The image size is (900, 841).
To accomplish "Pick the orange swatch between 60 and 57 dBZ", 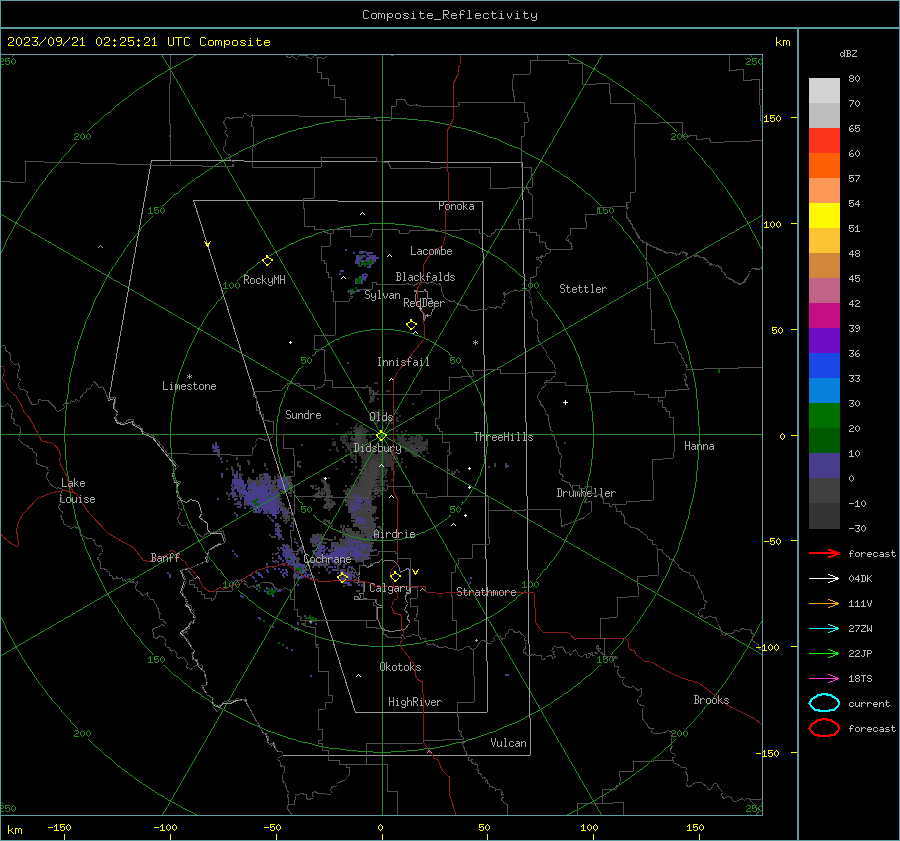I will [x=824, y=165].
